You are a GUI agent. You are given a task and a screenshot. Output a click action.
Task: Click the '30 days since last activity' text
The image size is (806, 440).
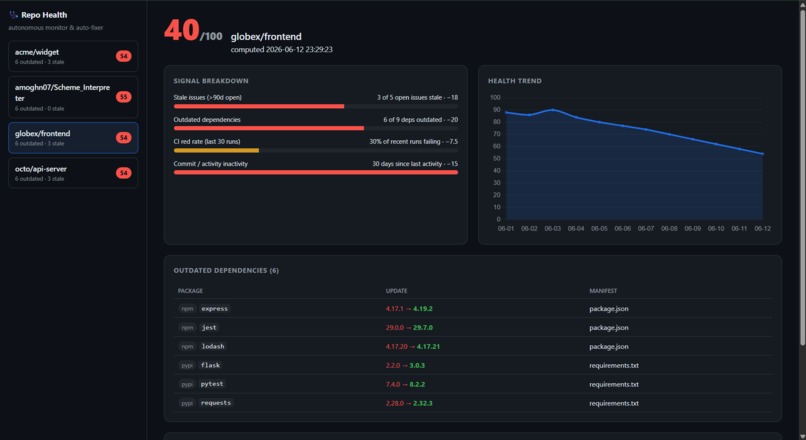407,163
